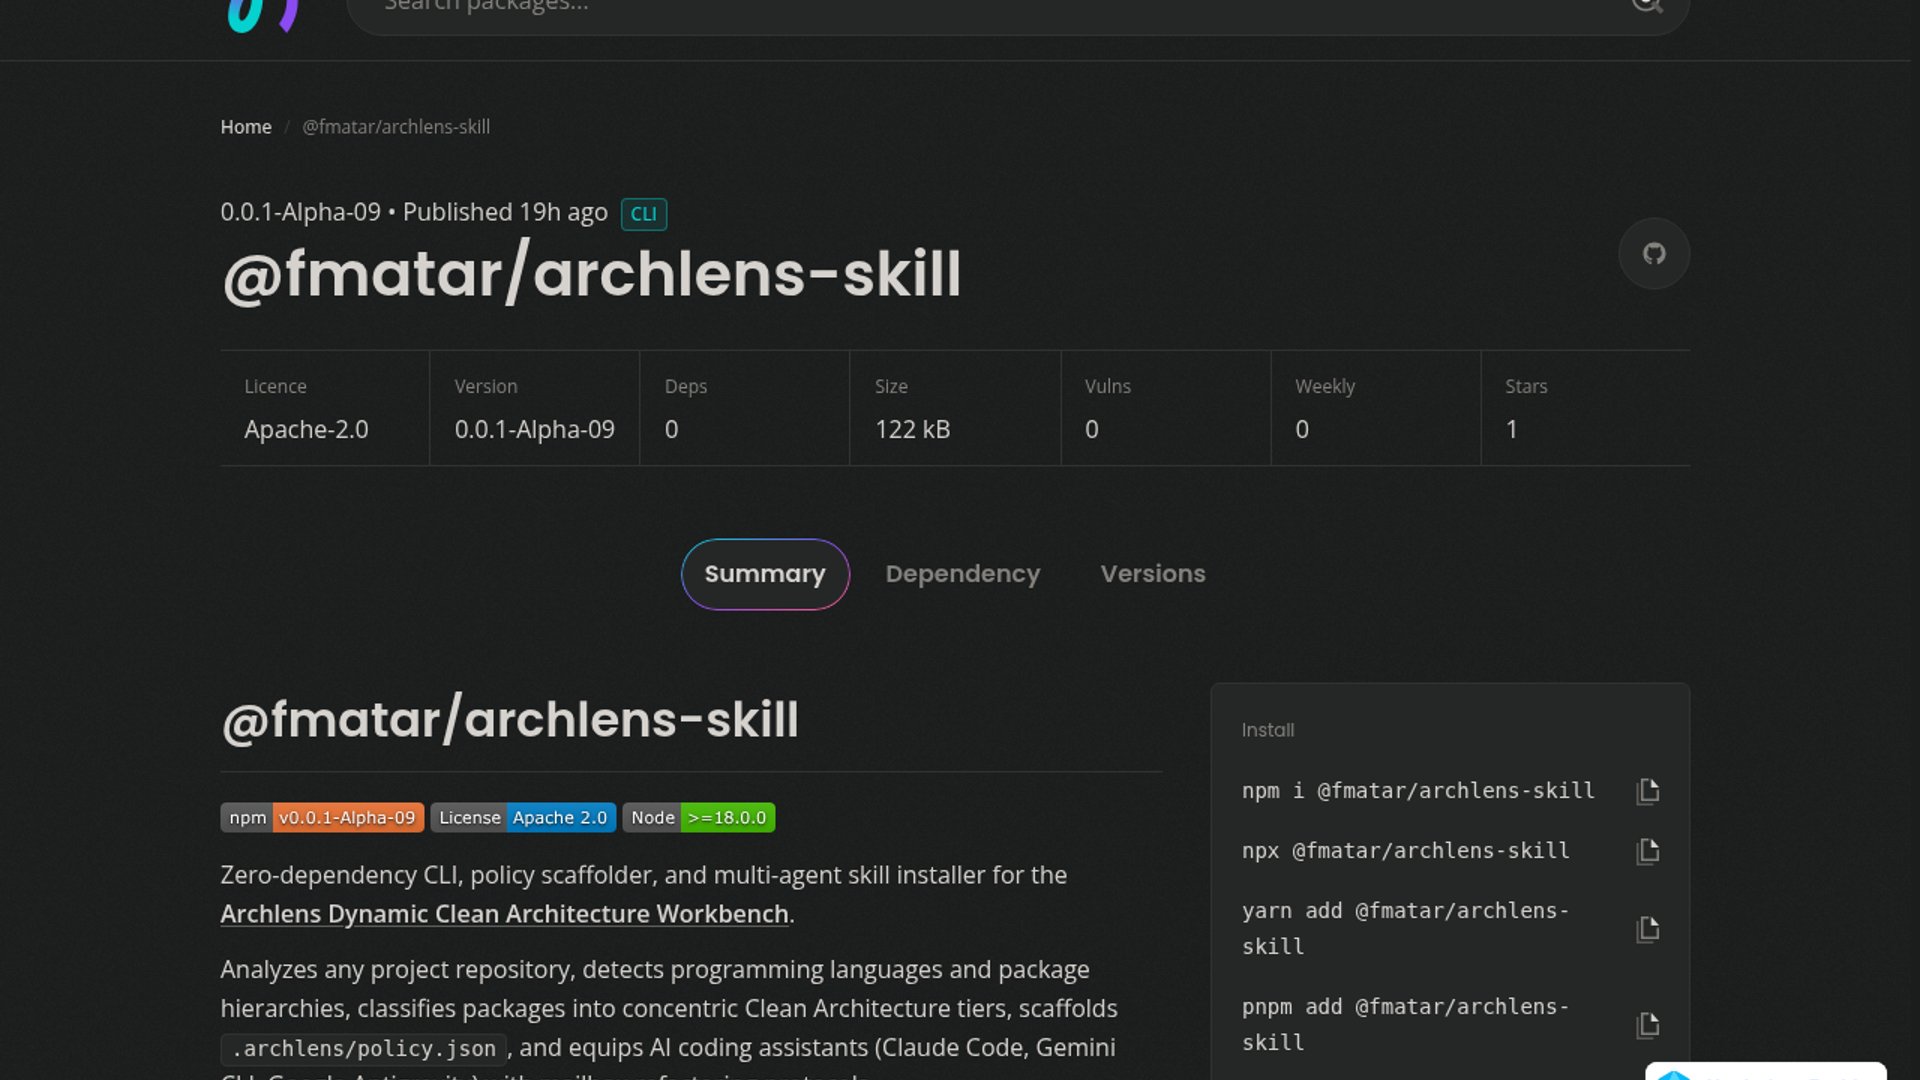Click the site logo in header
The width and height of the screenshot is (1920, 1080).
(262, 14)
